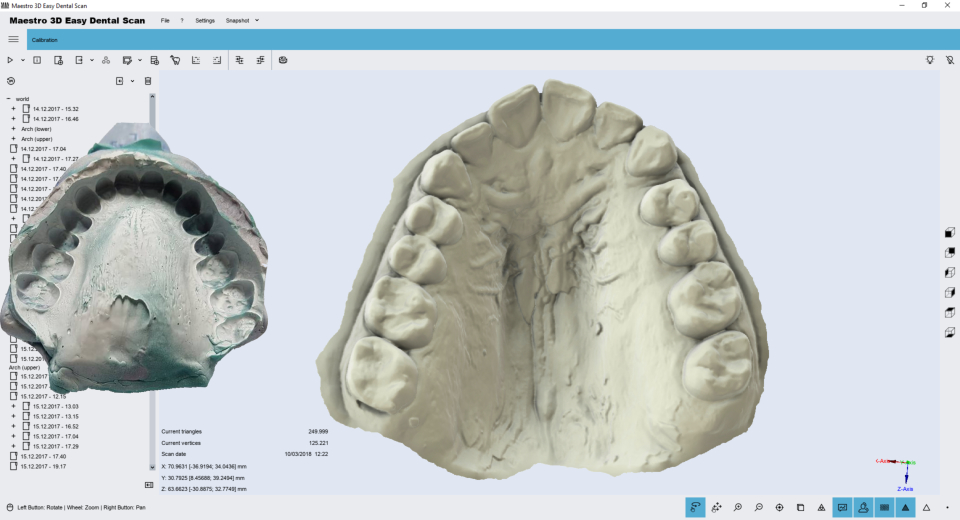The width and height of the screenshot is (960, 520).
Task: Click the fit-to-window square icon
Action: tap(800, 507)
